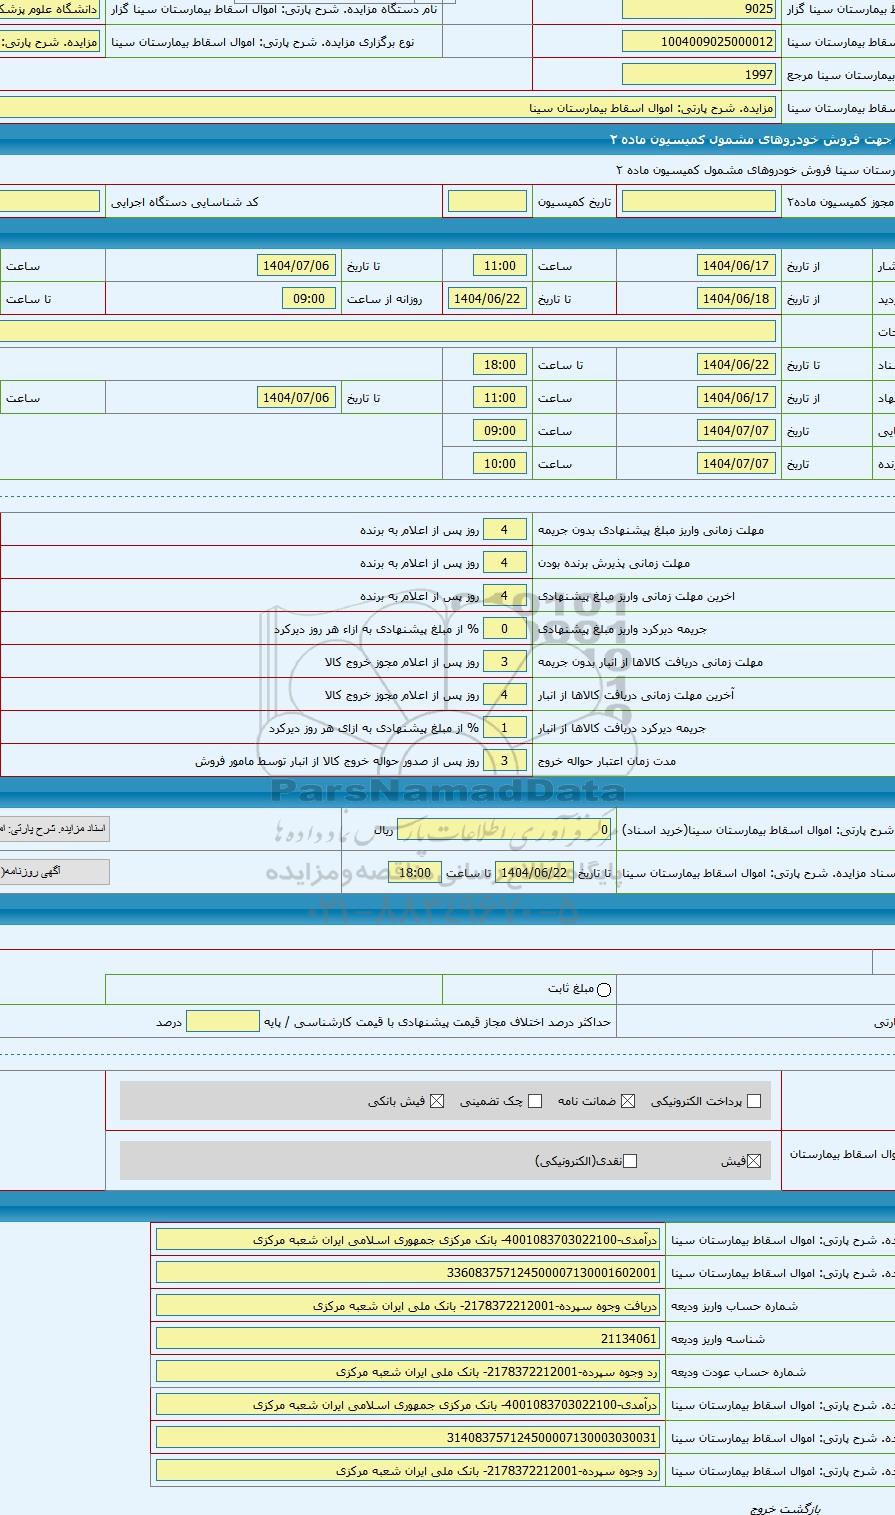Open the اسناد مزایده documents button
The height and width of the screenshot is (1515, 895).
(x=55, y=829)
